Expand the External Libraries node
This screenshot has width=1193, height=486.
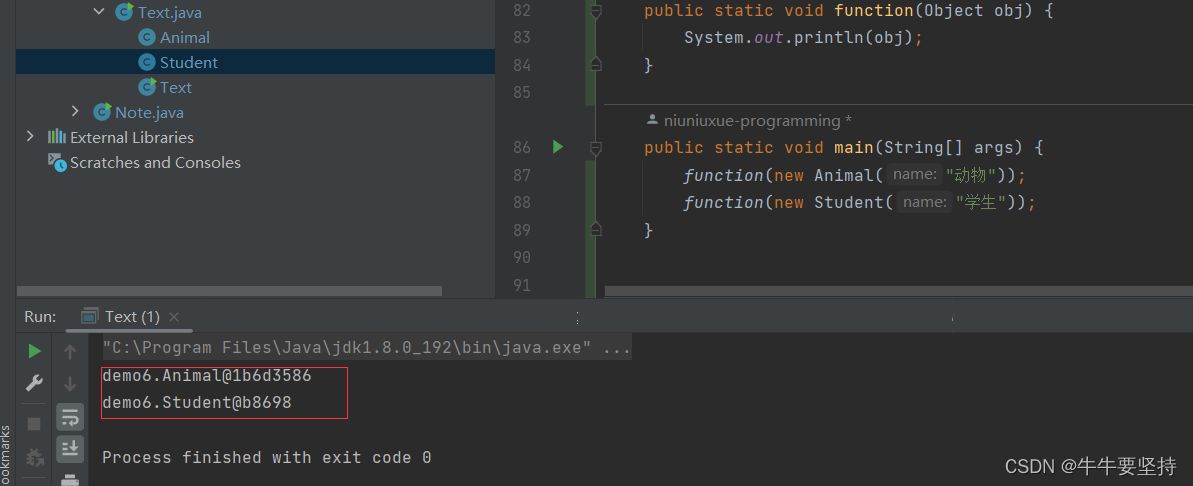30,137
